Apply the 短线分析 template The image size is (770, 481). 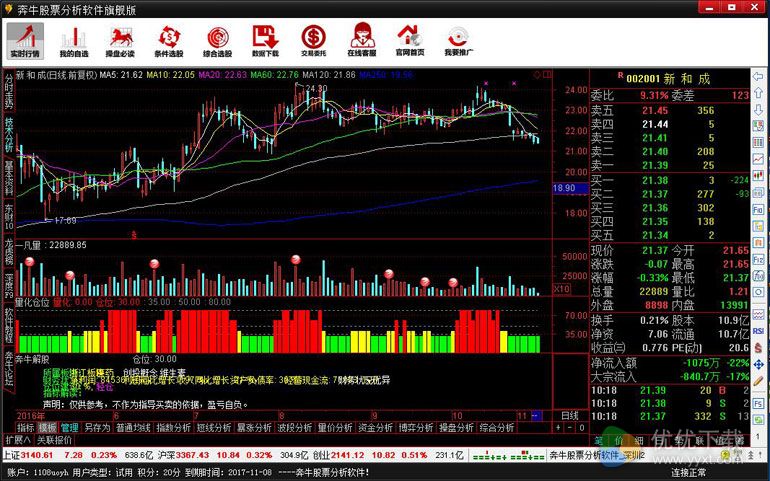point(214,427)
